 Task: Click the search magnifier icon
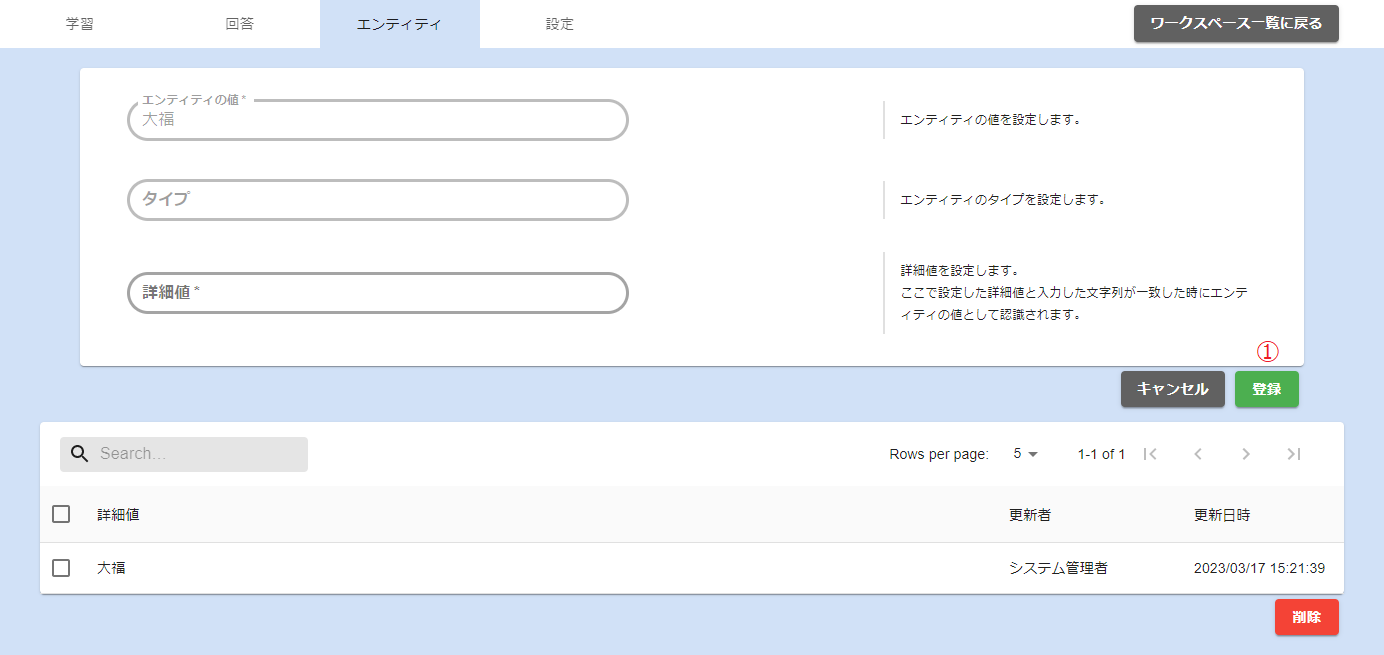(x=79, y=454)
